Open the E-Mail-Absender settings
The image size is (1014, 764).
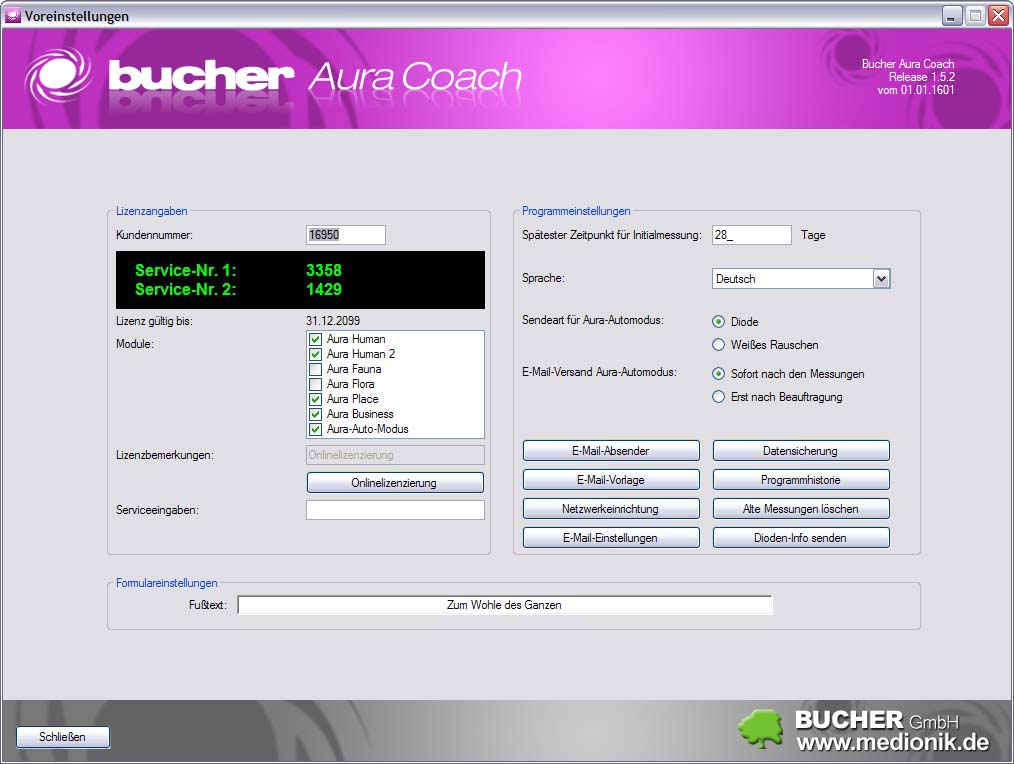click(x=611, y=451)
